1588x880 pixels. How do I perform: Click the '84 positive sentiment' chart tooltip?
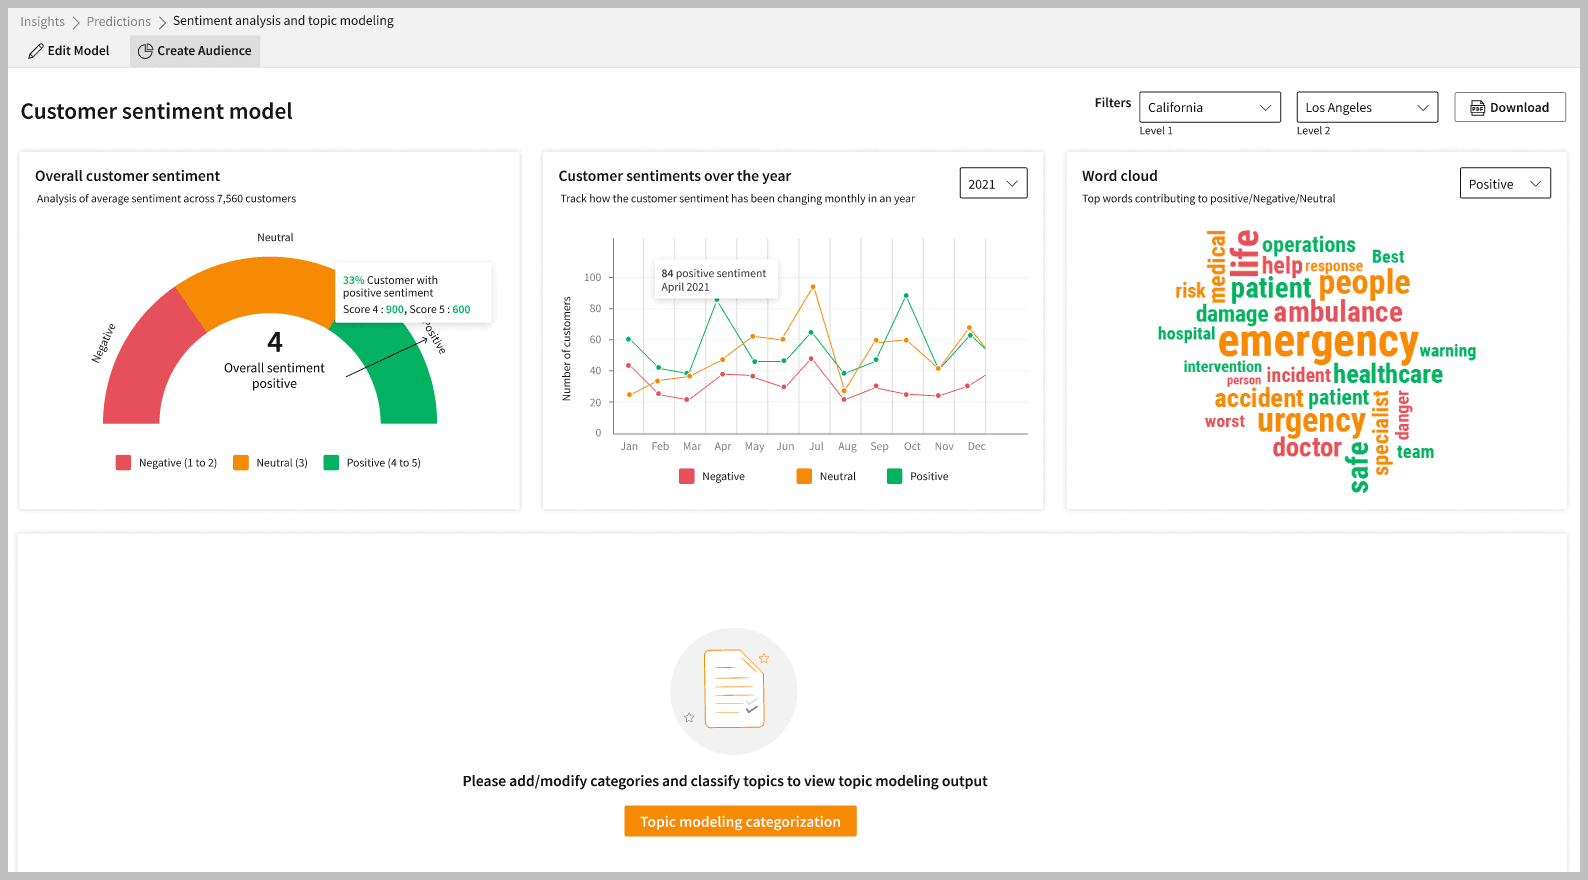[715, 280]
